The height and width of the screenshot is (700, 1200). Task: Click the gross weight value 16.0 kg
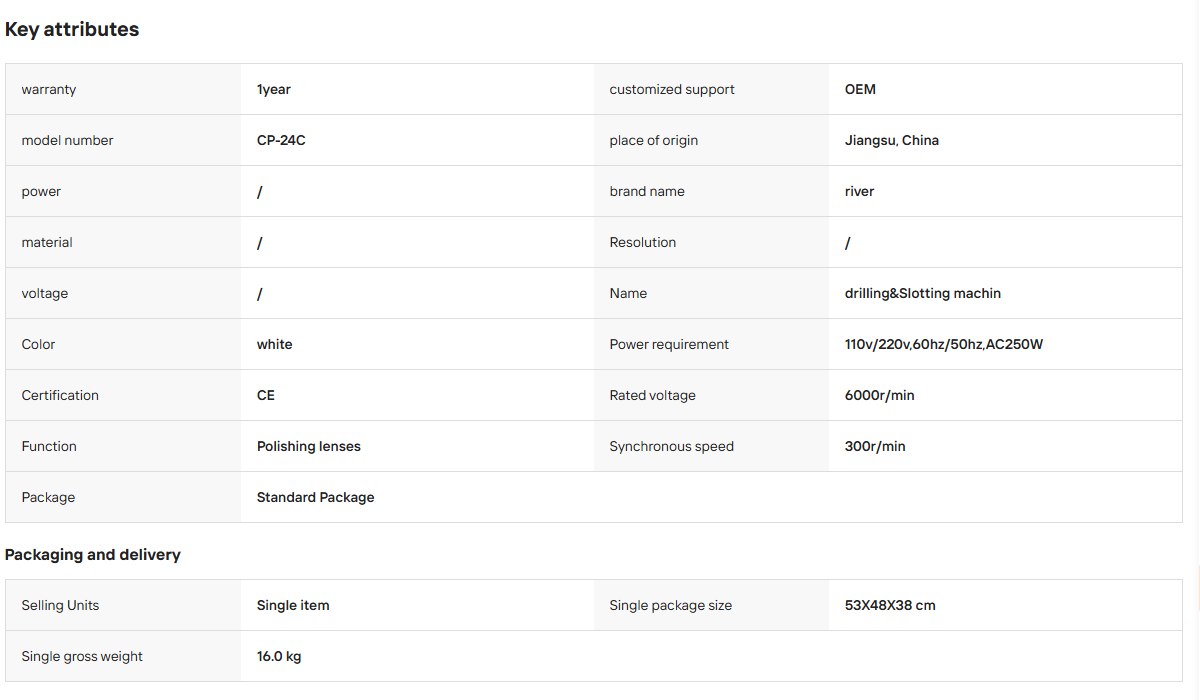coord(279,657)
